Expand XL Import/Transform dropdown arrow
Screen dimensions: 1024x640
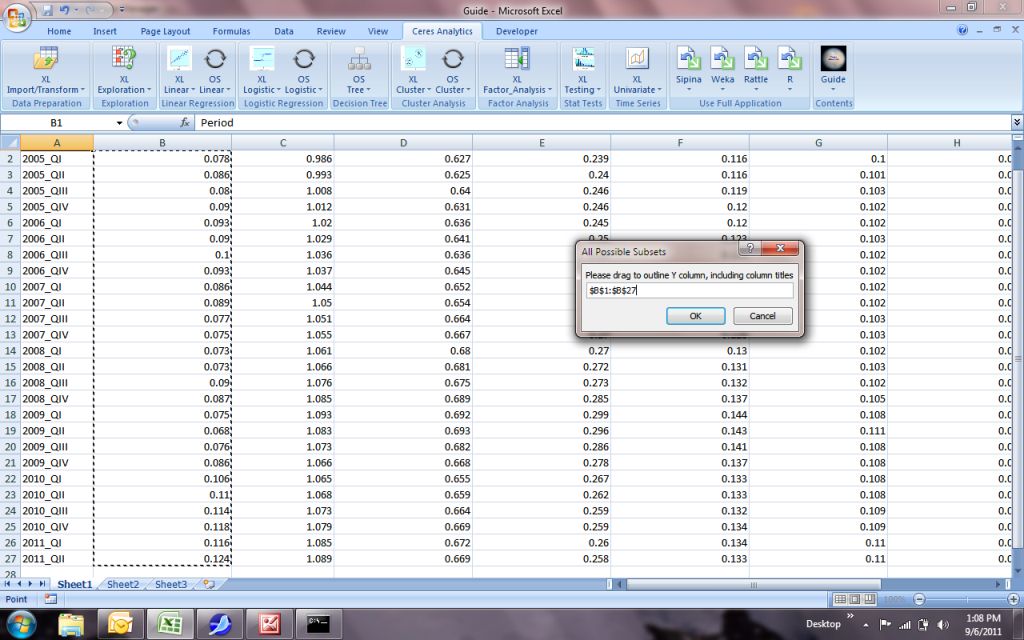click(x=83, y=90)
